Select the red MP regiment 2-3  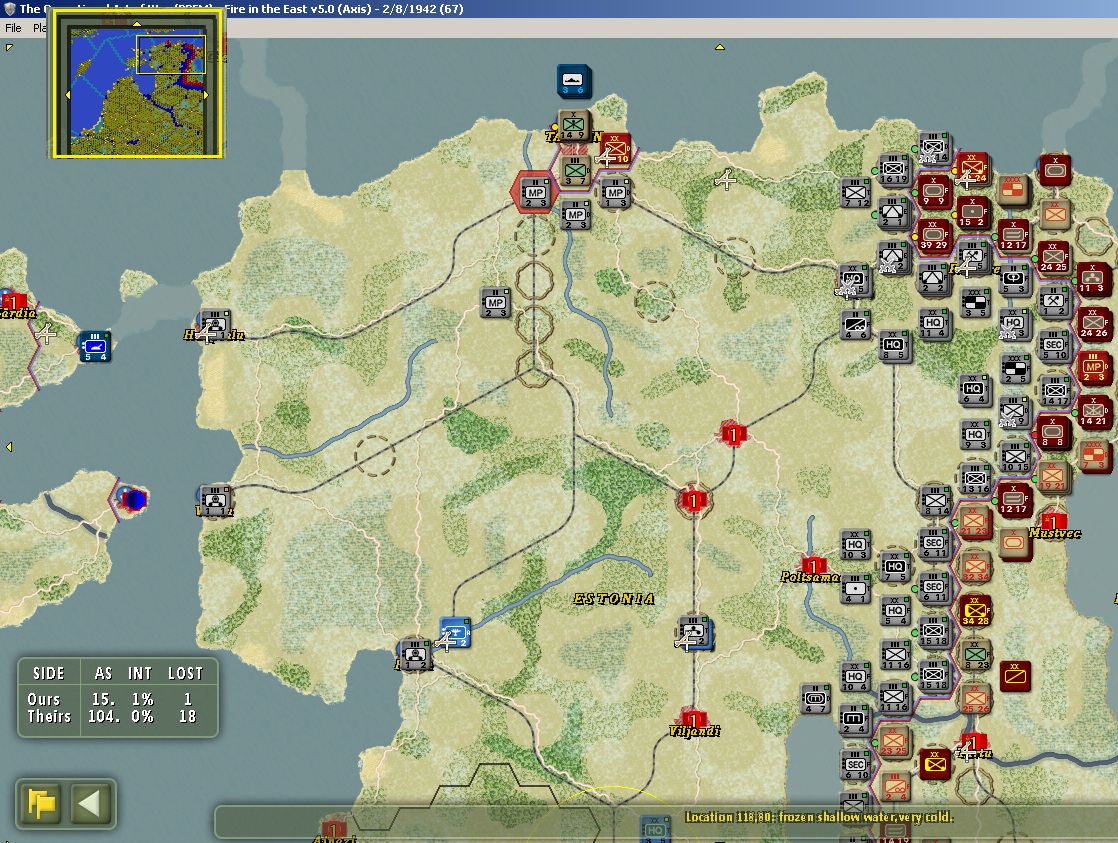1092,368
